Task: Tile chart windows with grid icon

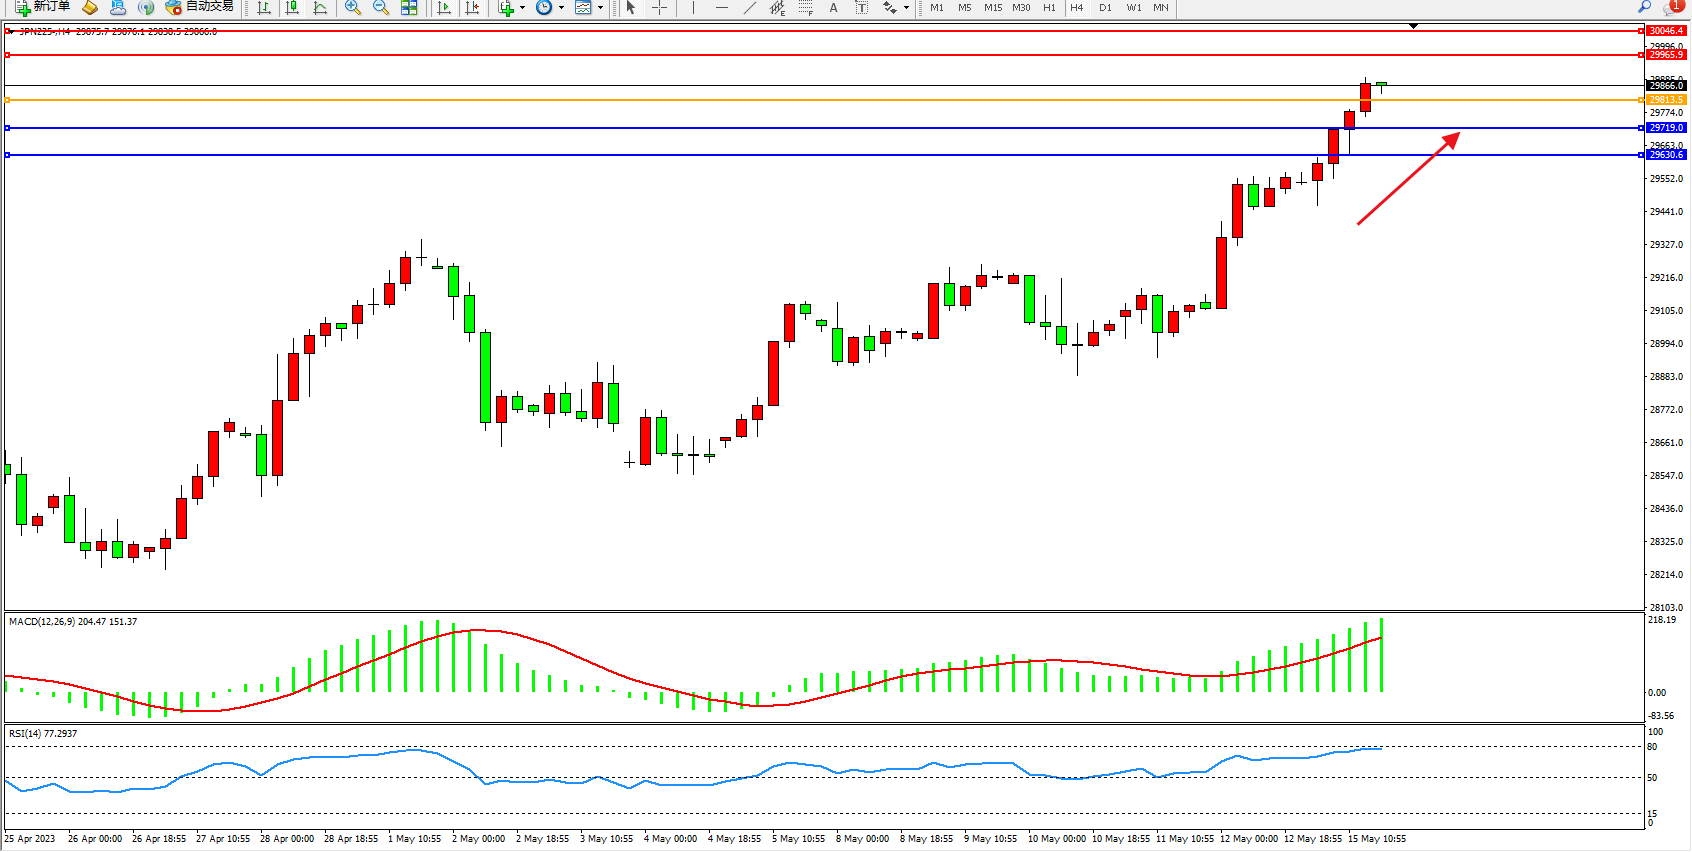Action: pyautogui.click(x=409, y=8)
